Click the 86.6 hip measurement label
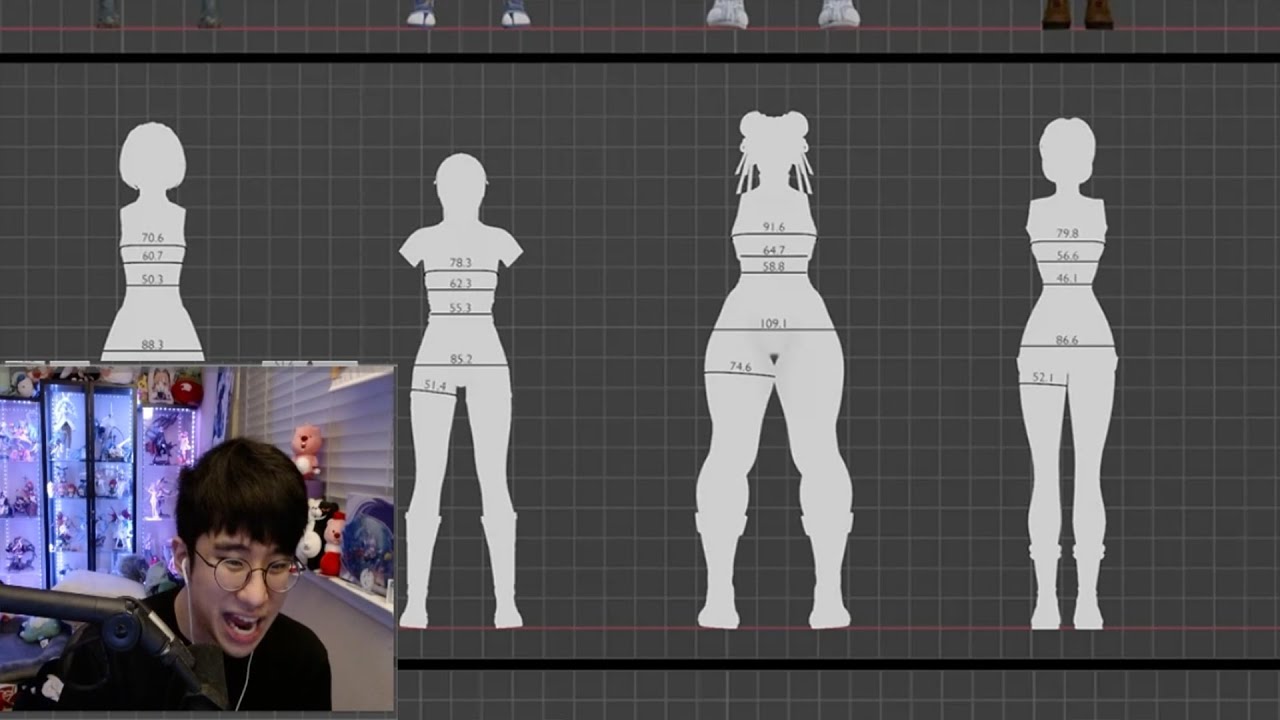The width and height of the screenshot is (1280, 720). pos(1067,341)
